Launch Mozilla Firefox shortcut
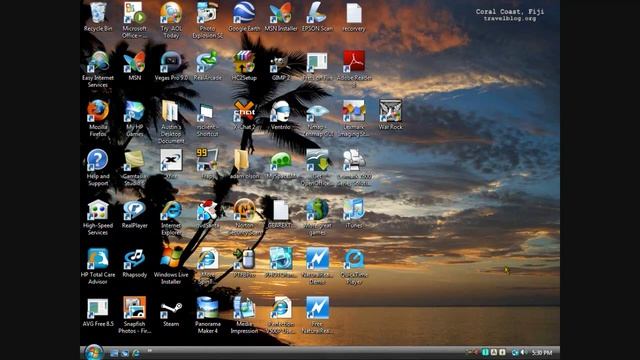Viewport: 640px width, 360px height. [98, 118]
